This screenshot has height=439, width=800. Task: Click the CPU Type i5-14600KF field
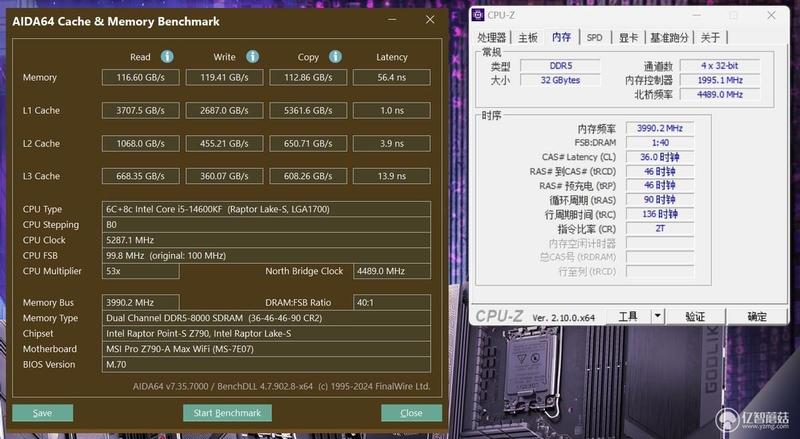point(266,209)
